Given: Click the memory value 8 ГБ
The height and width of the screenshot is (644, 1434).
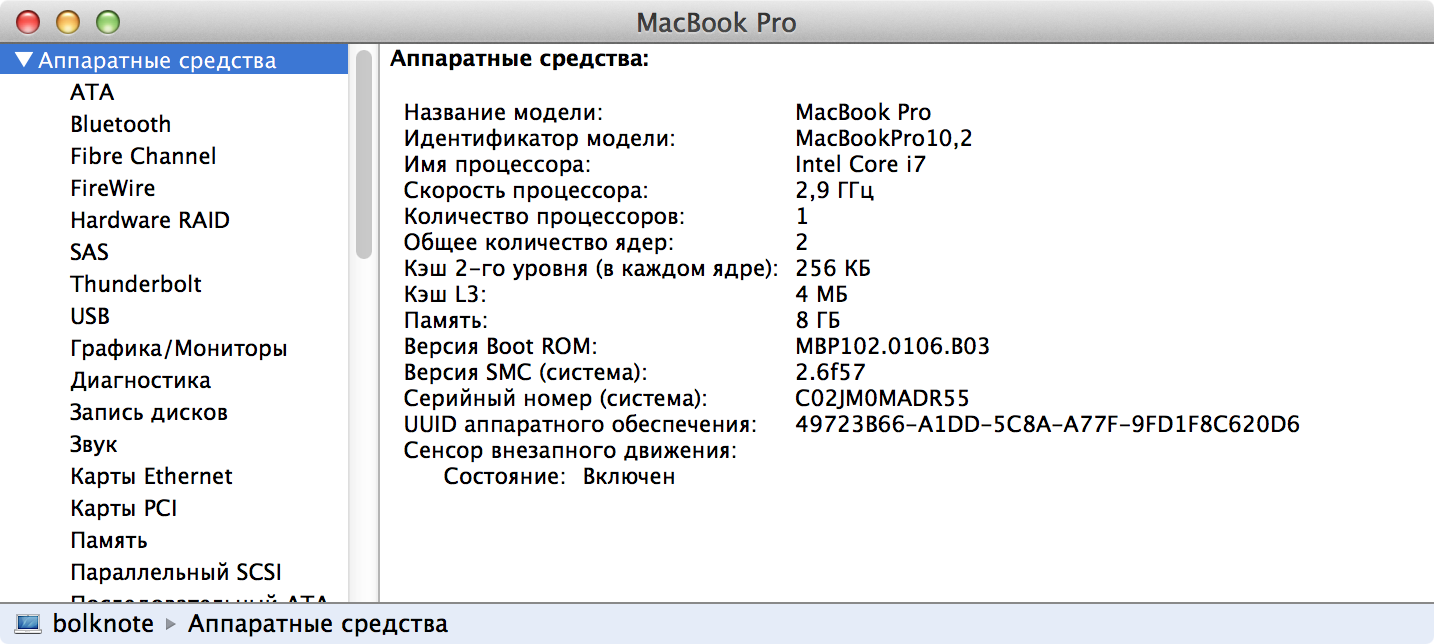Looking at the screenshot, I should tap(818, 320).
